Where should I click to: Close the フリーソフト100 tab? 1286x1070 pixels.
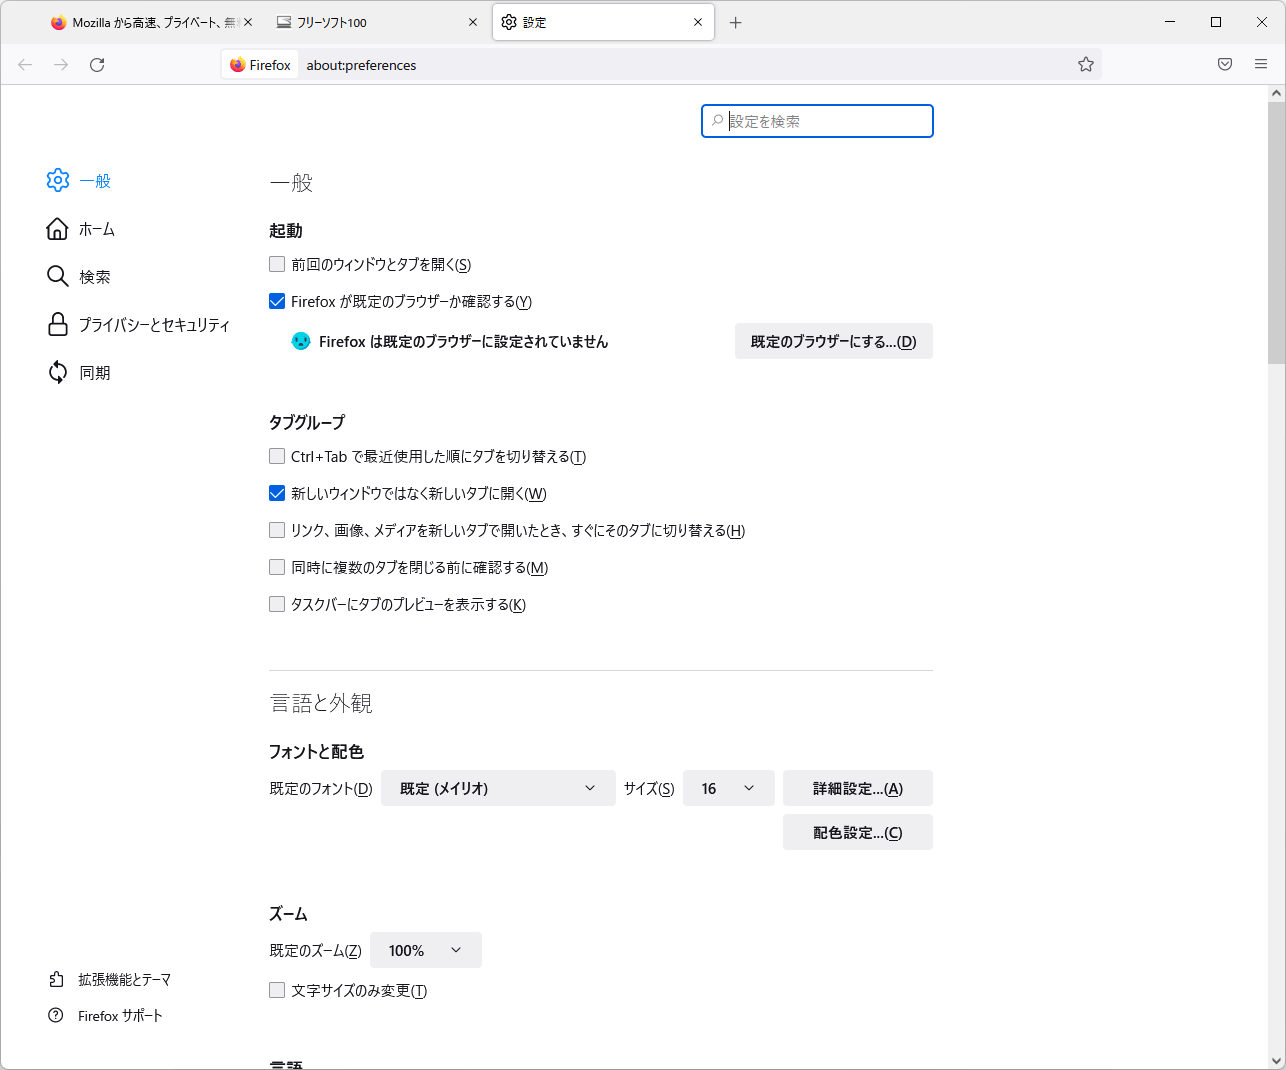(473, 22)
